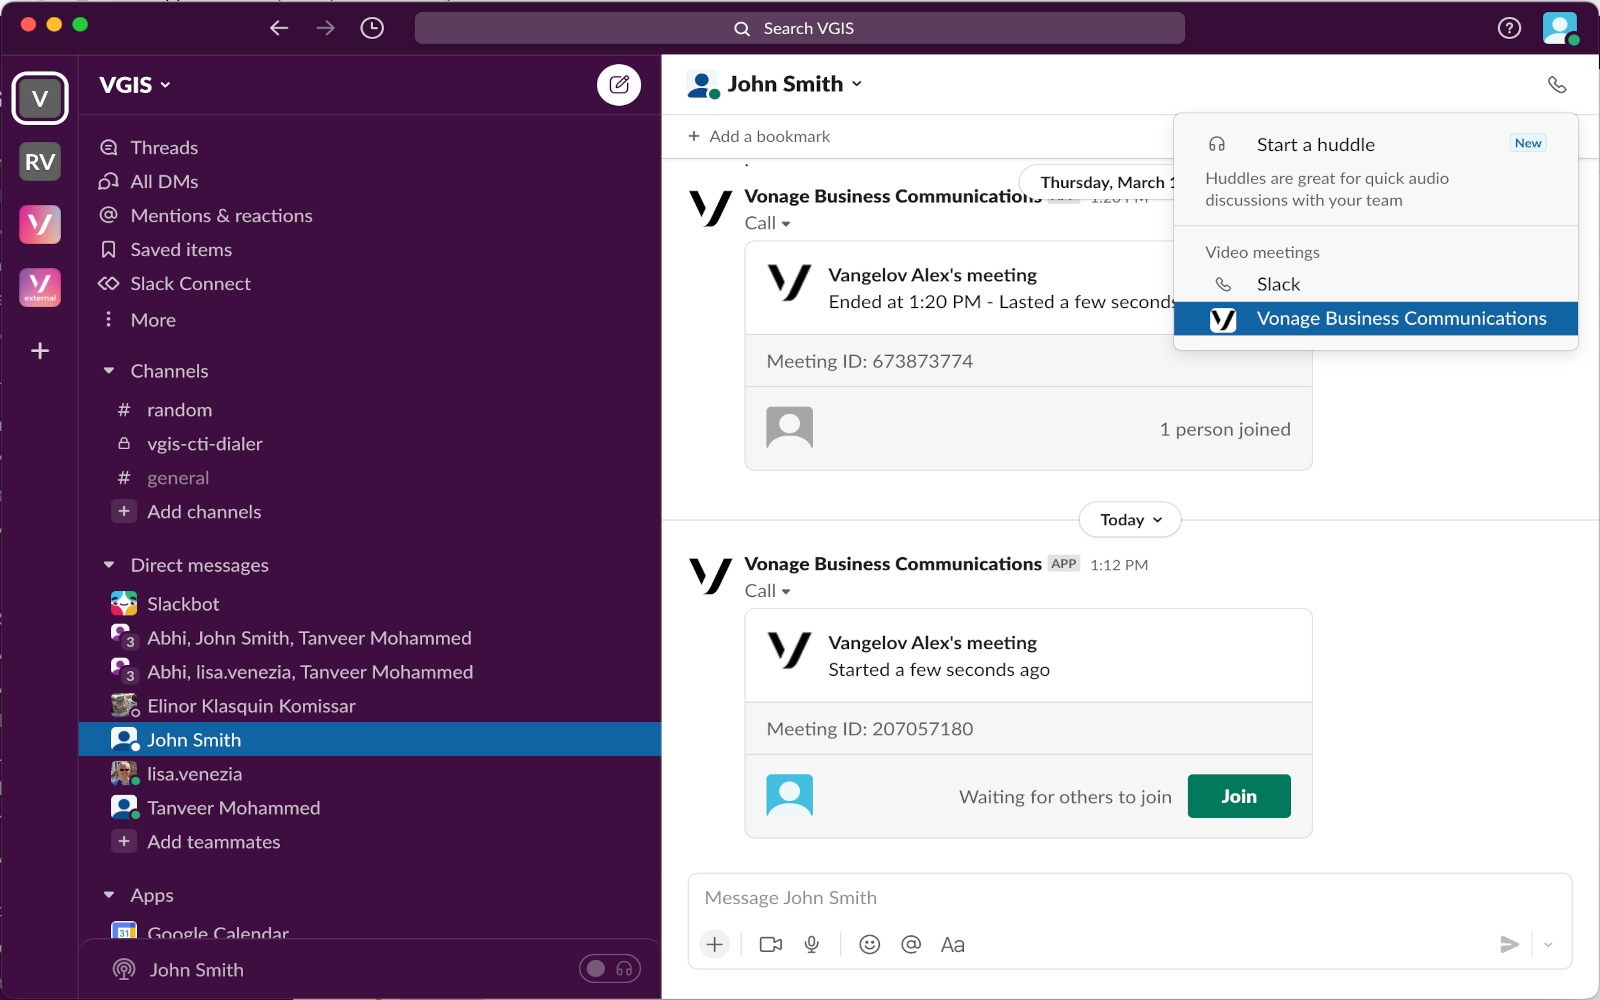Click the microphone audio clip icon
The image size is (1600, 1000).
point(812,944)
